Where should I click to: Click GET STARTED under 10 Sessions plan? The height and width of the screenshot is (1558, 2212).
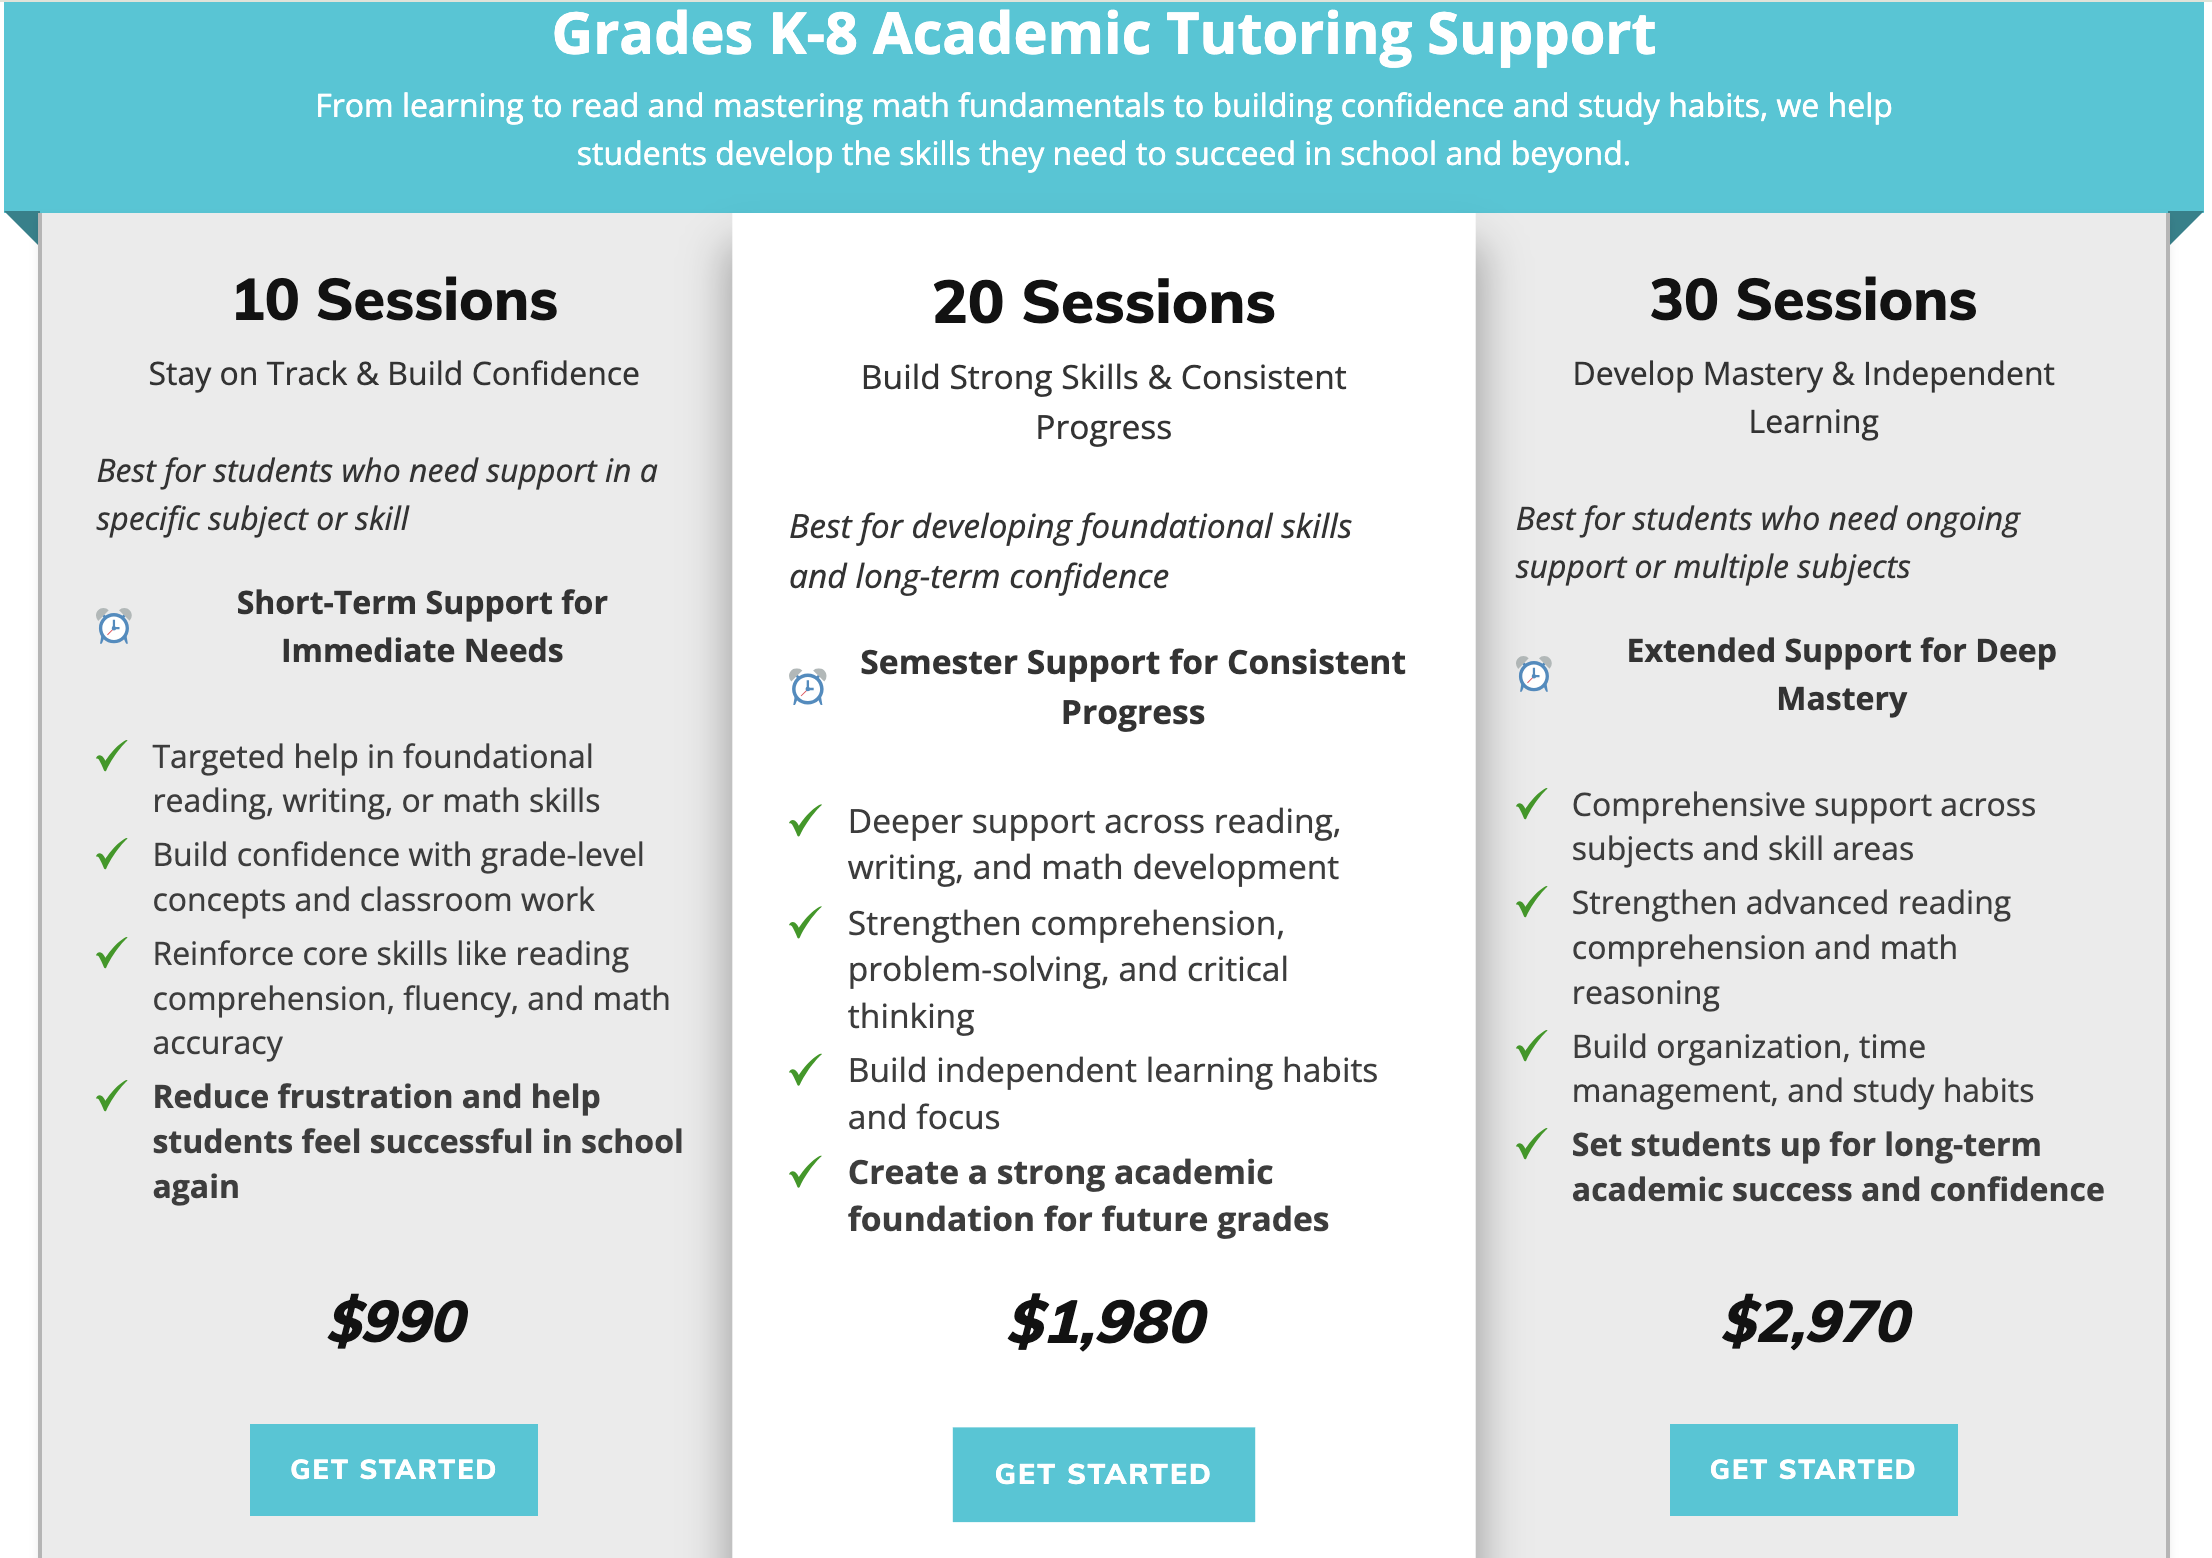click(x=394, y=1469)
